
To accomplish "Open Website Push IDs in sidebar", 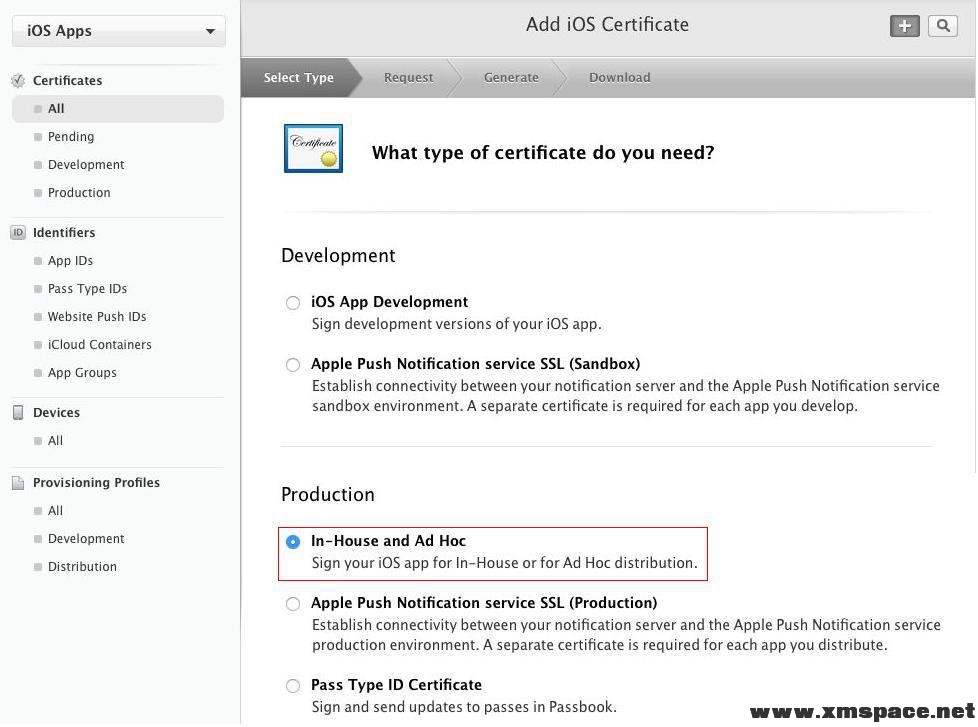I will [97, 317].
